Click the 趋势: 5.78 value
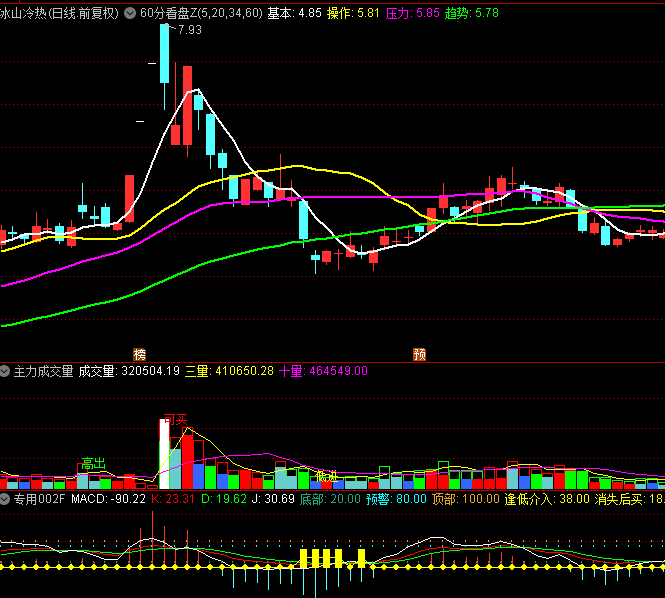The width and height of the screenshot is (665, 598). pyautogui.click(x=472, y=14)
